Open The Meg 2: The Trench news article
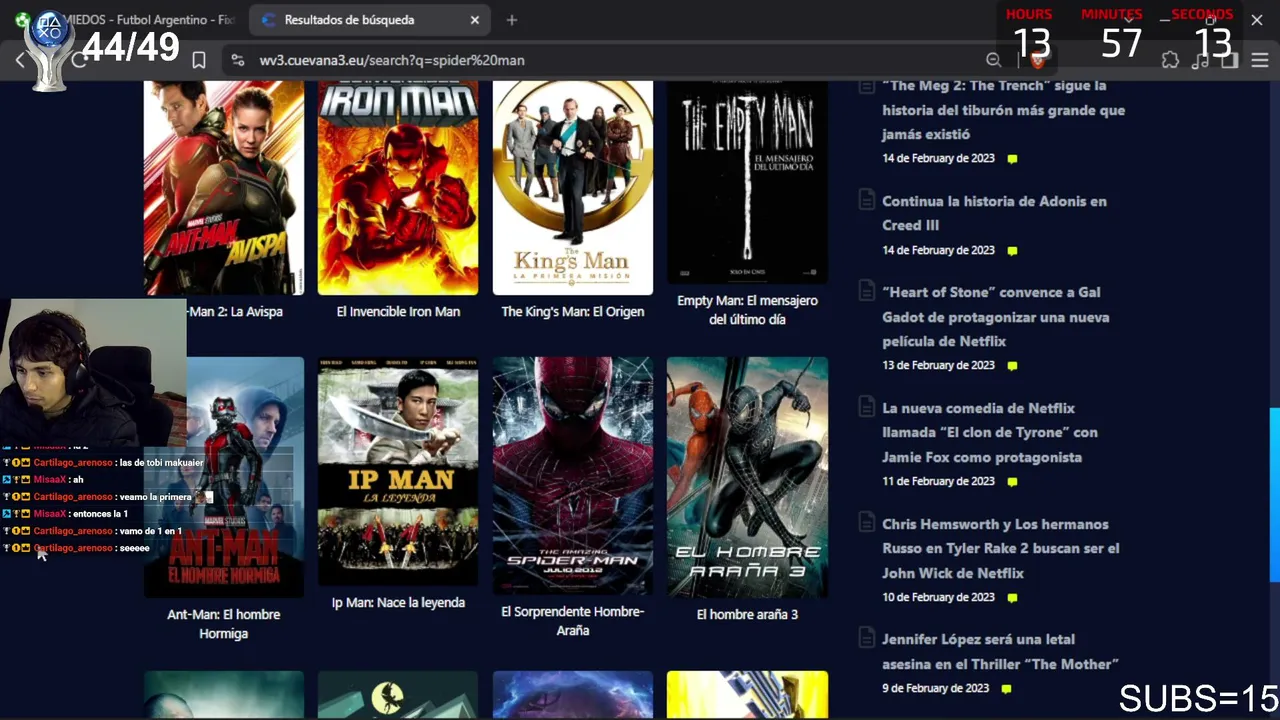Screen dimensions: 1280x720 click(x=1003, y=110)
